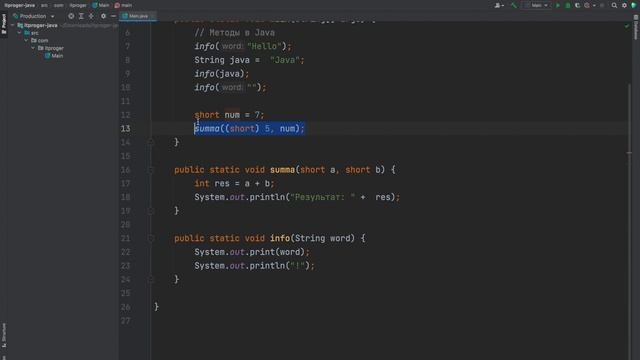Select the itproger package in project tree
Screen dimensions: 640x360
[51, 48]
